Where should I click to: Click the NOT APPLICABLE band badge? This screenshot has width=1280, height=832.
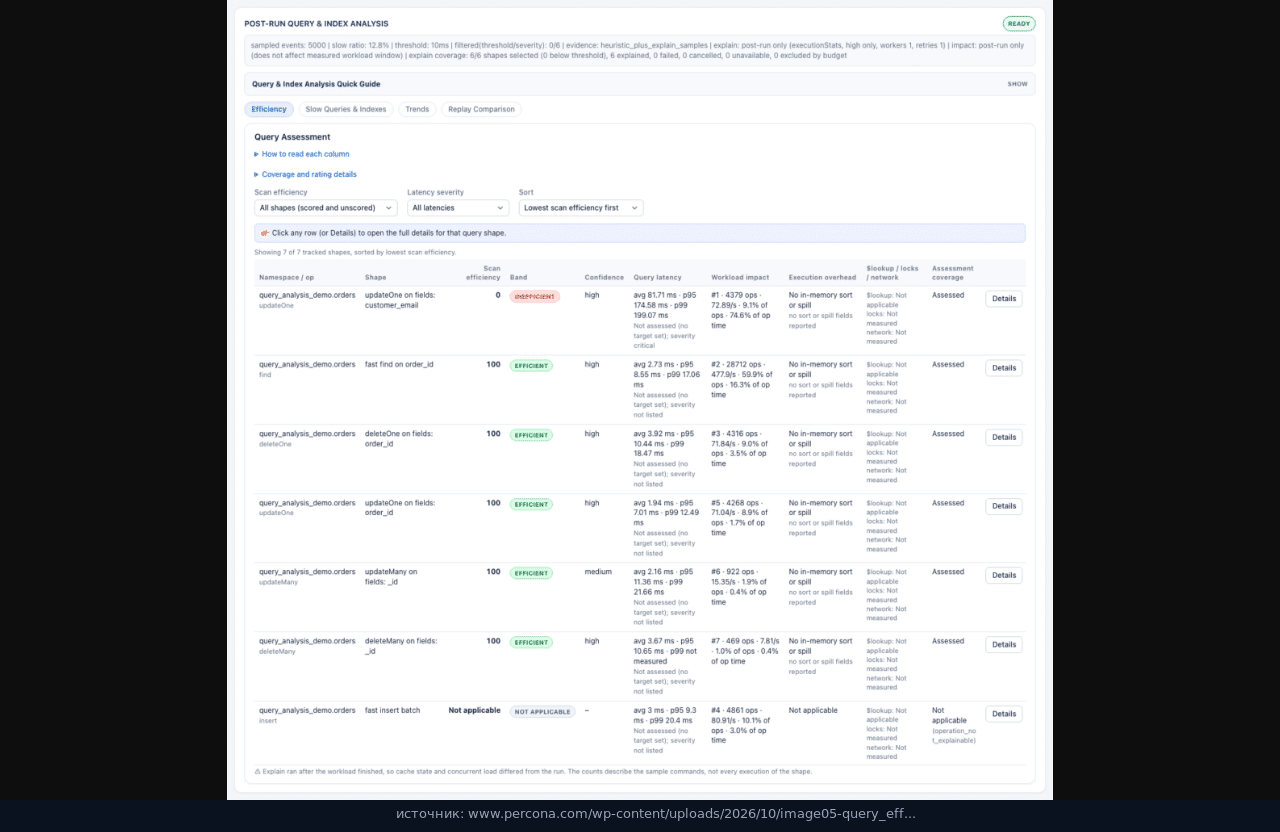tap(543, 712)
